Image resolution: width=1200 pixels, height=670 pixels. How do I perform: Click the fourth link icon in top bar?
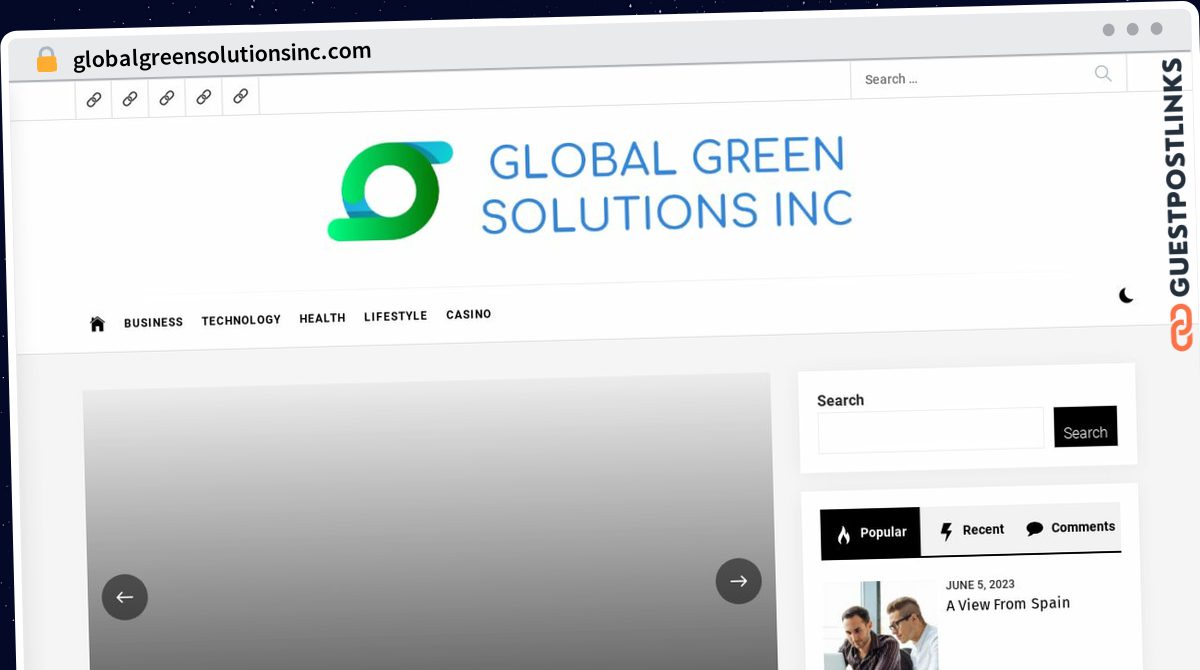[204, 97]
